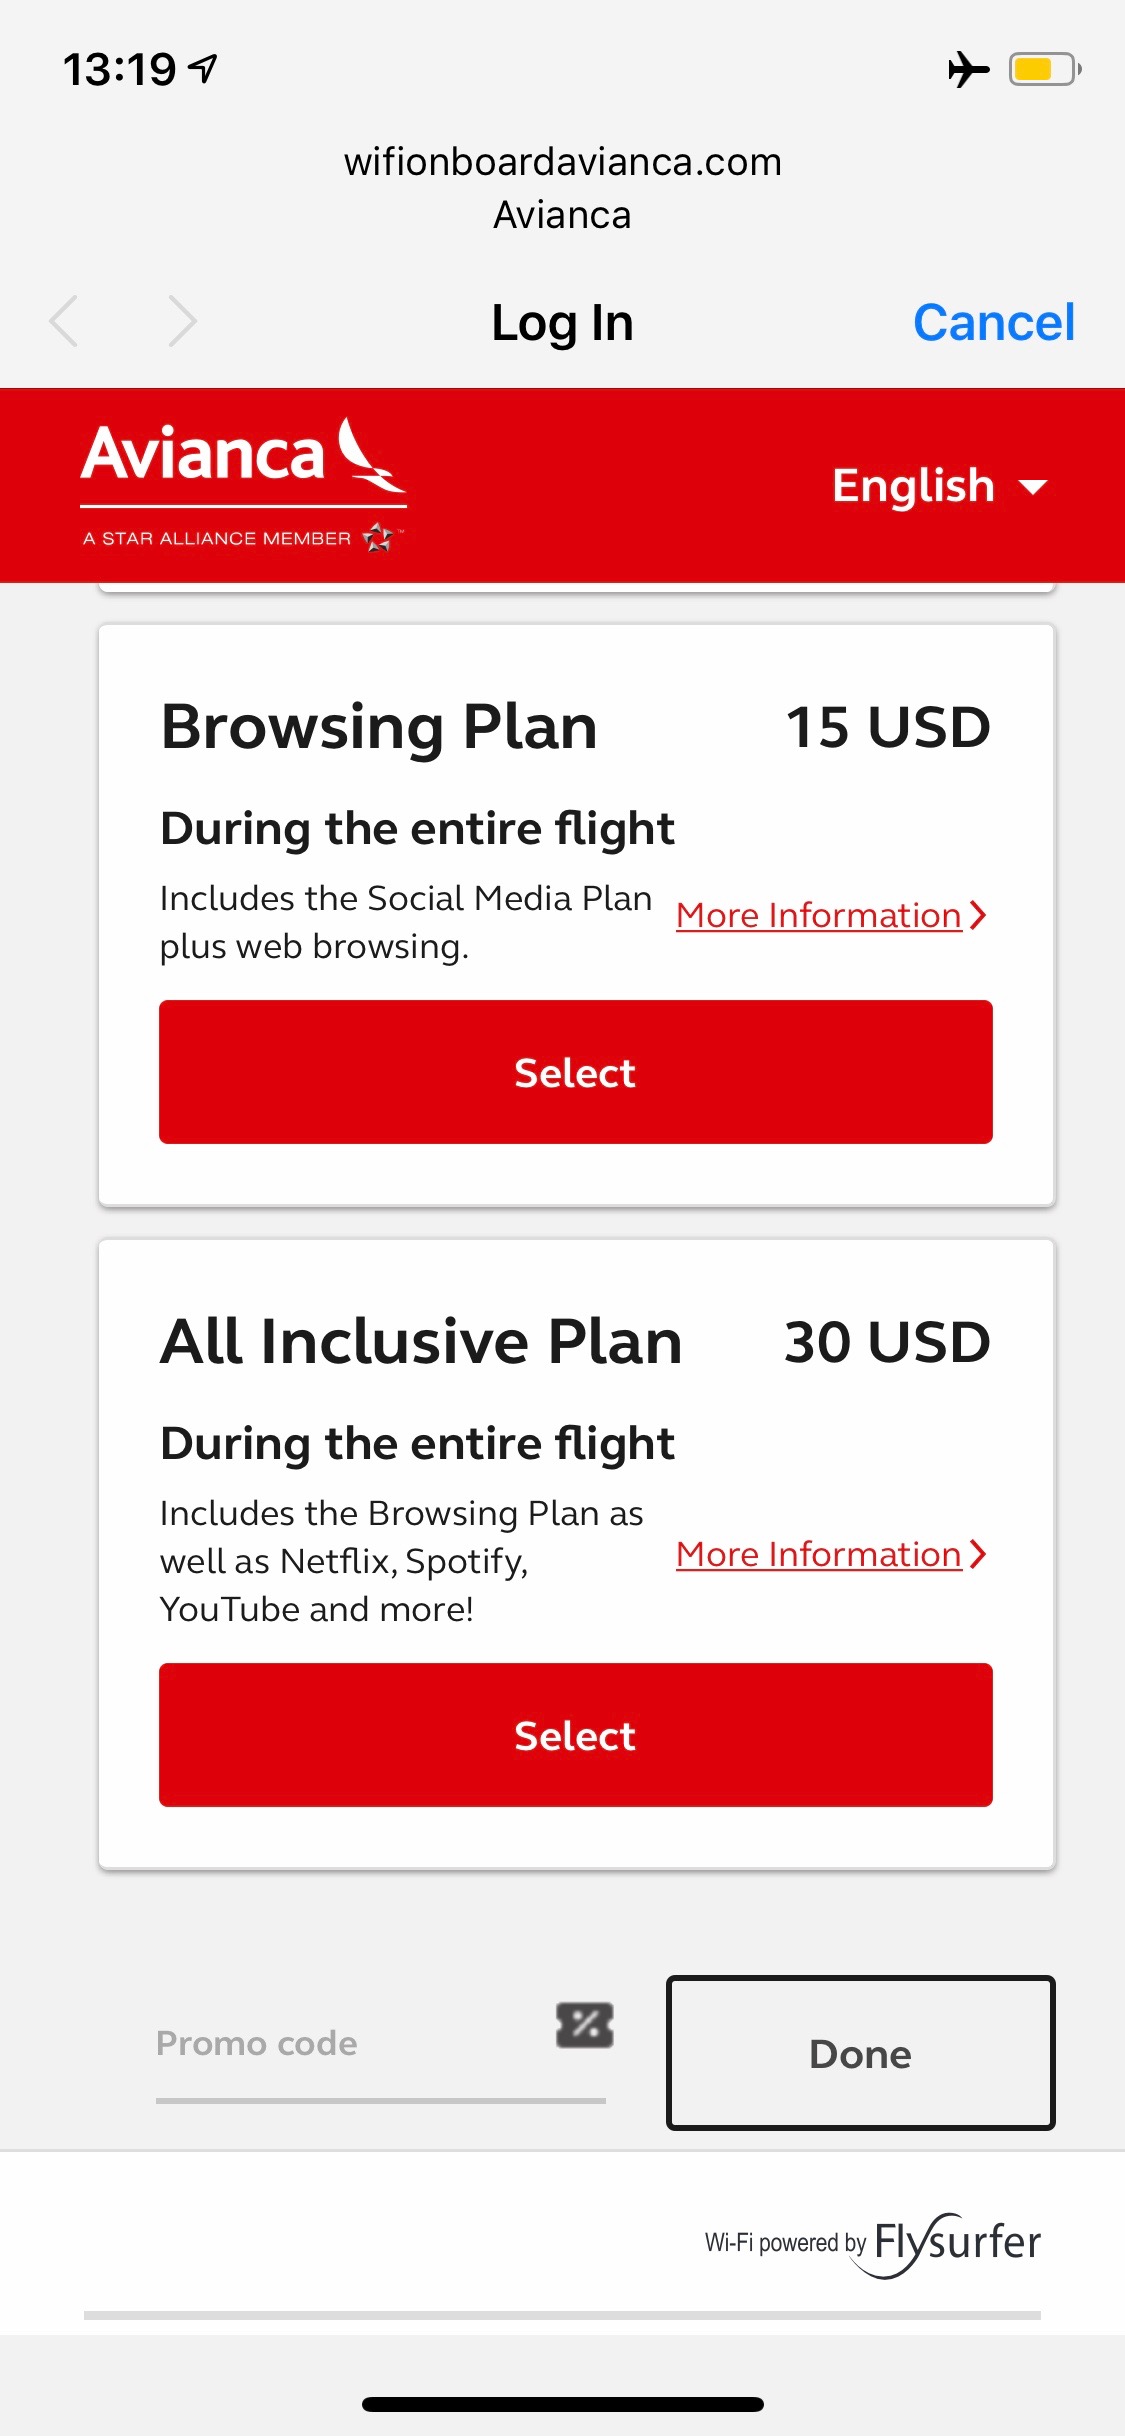Tap the Avianca logo in header

(243, 458)
